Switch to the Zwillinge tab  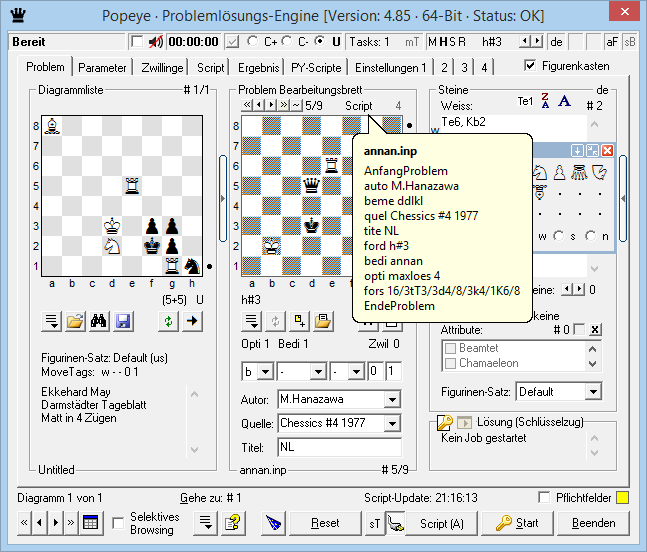[x=162, y=68]
